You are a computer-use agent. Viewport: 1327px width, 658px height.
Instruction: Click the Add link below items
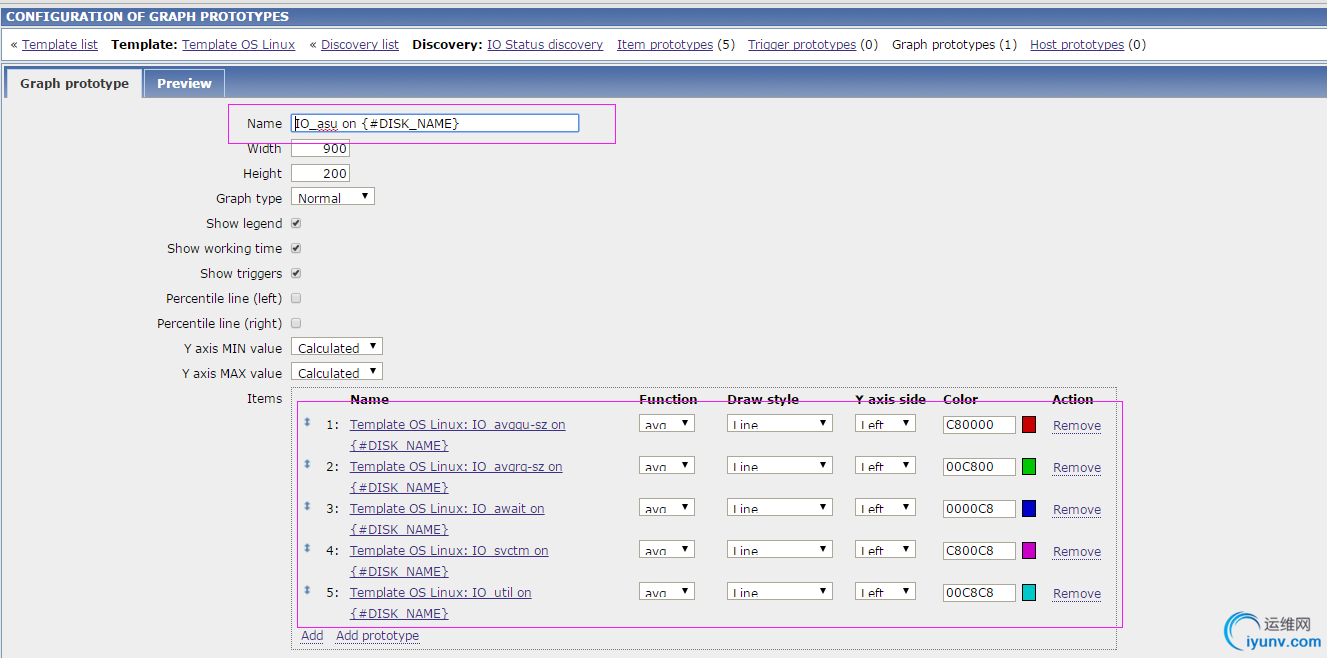(312, 635)
